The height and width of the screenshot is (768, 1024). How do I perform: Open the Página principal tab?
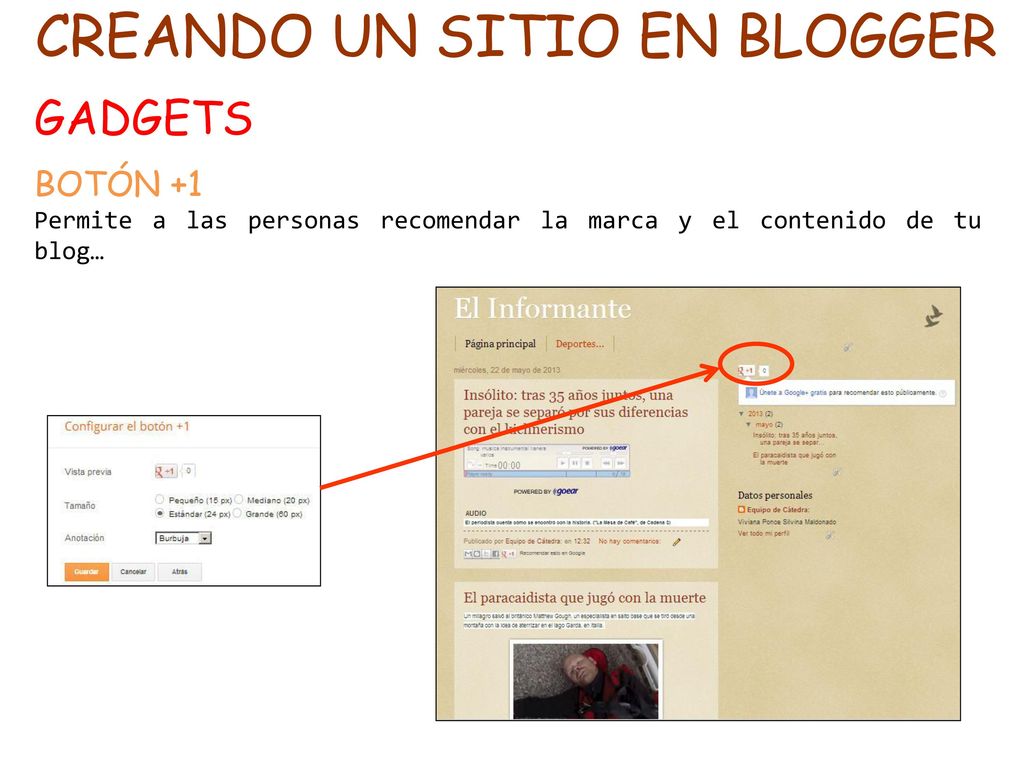[500, 344]
